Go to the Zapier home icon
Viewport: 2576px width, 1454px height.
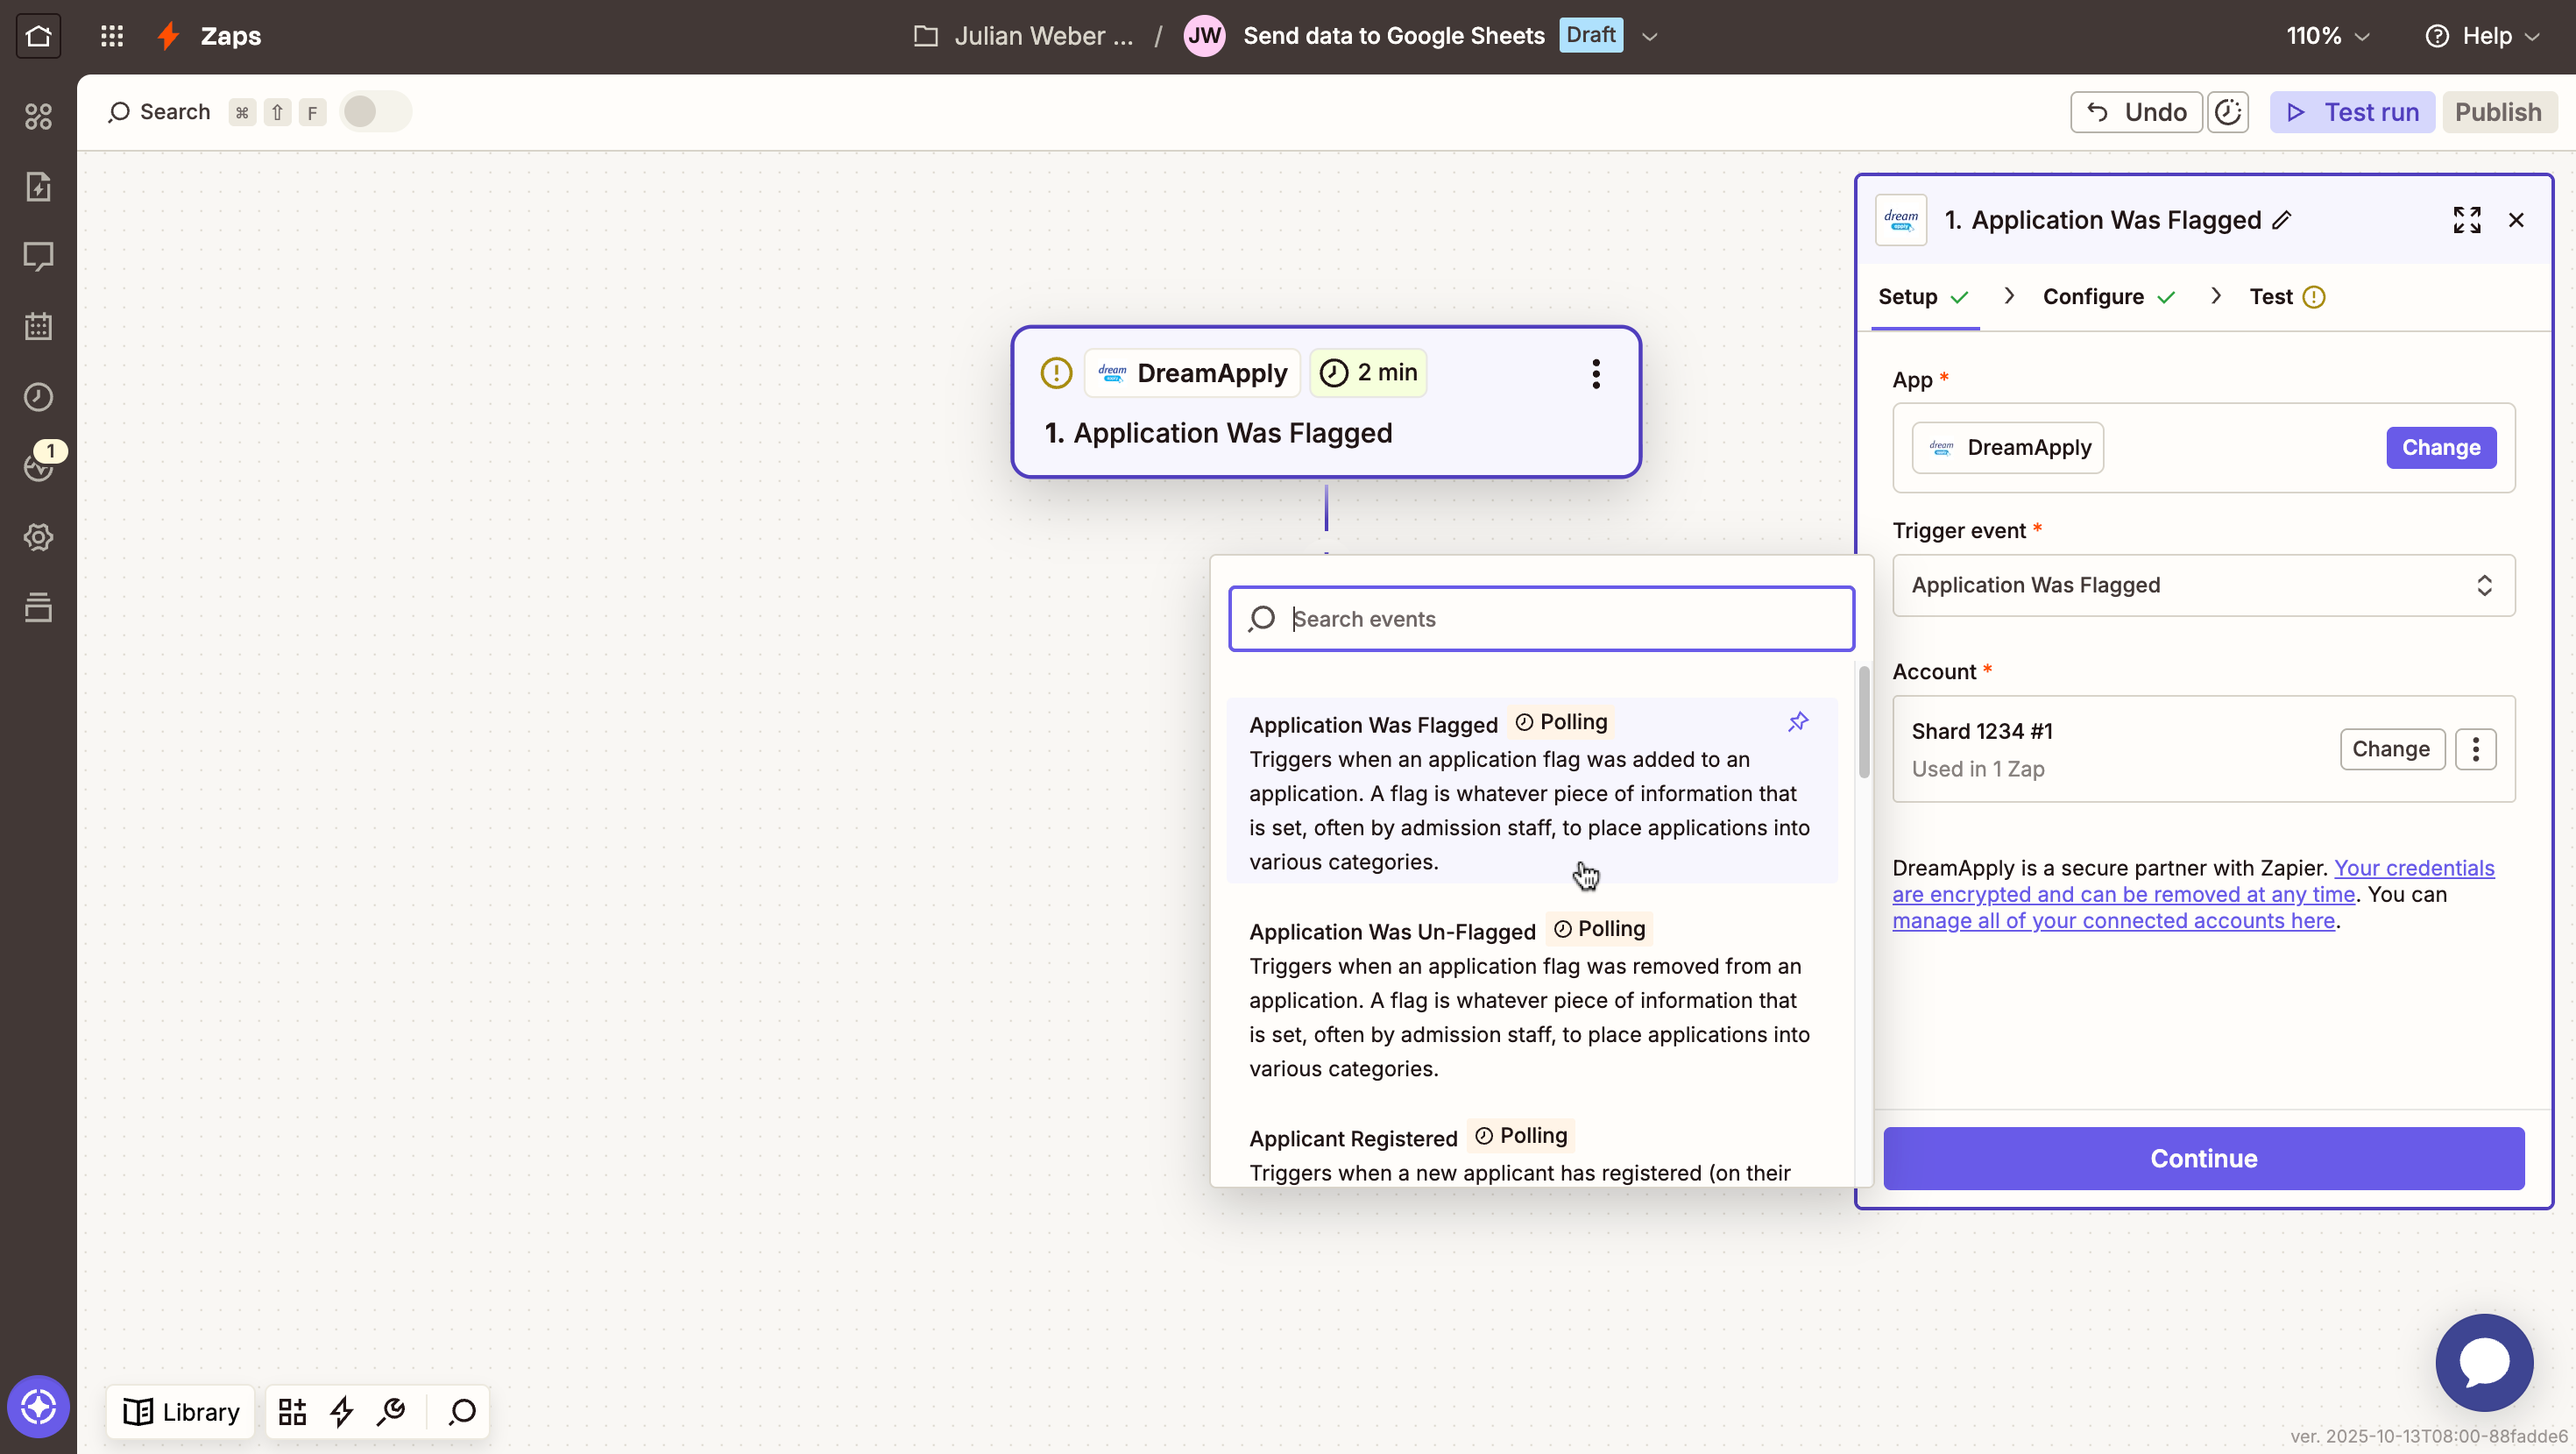pos(38,36)
